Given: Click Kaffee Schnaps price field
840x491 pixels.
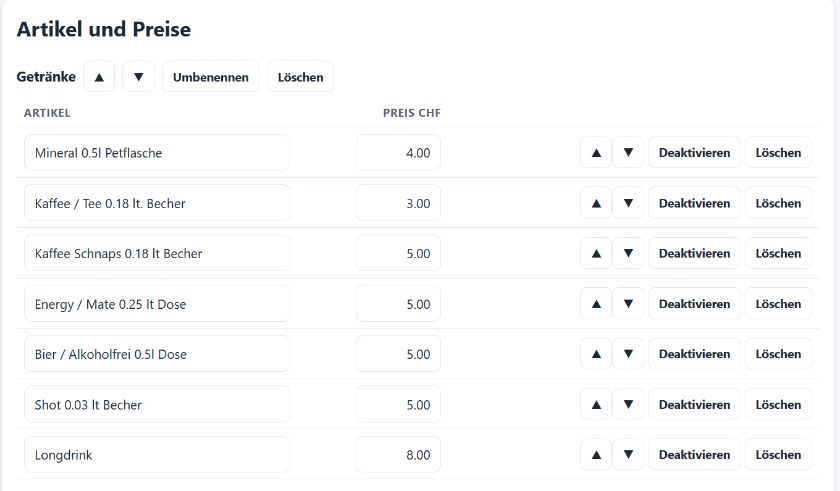Looking at the screenshot, I should tap(398, 253).
